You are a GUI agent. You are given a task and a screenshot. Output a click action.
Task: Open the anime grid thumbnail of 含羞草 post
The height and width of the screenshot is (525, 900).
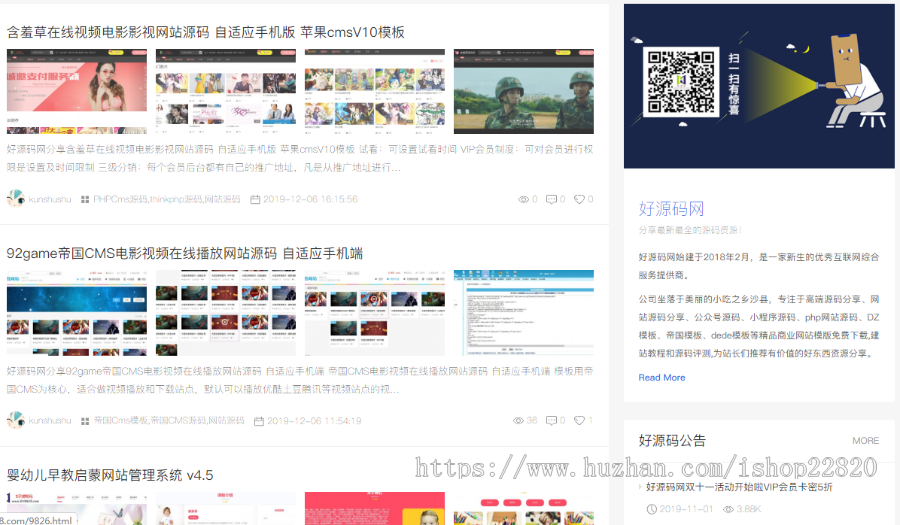coord(375,91)
